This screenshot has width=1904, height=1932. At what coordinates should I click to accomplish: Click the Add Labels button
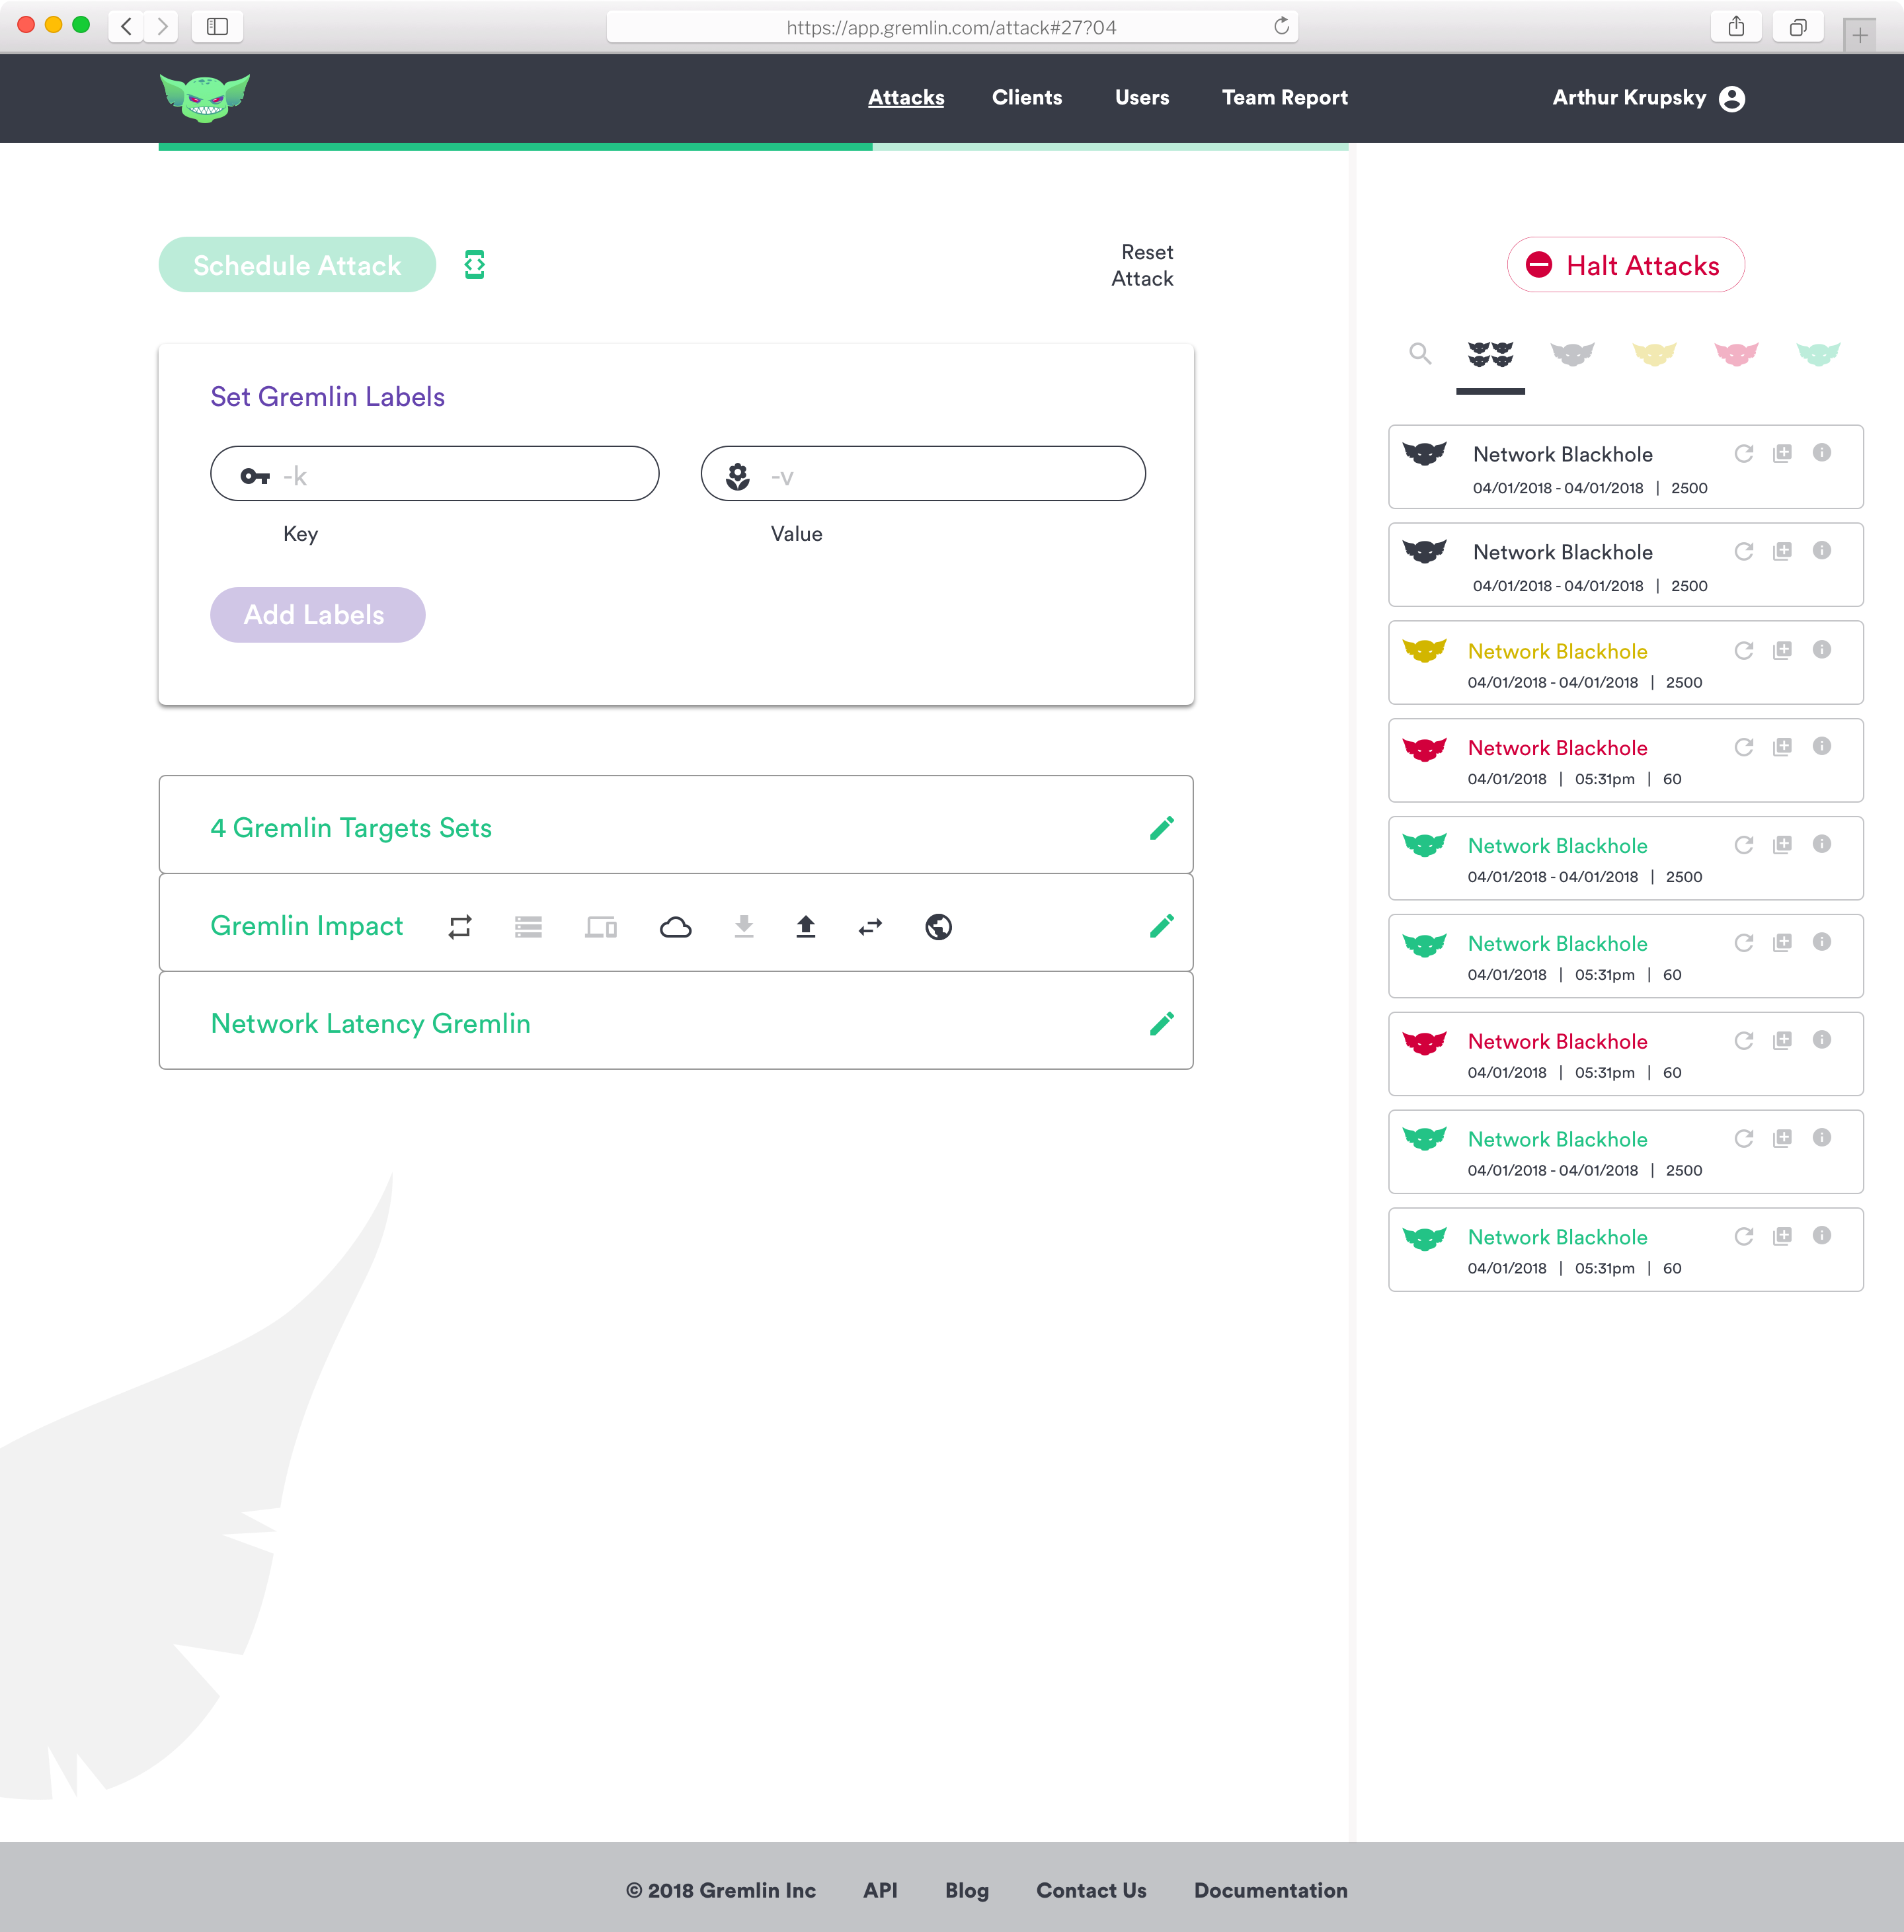point(318,615)
